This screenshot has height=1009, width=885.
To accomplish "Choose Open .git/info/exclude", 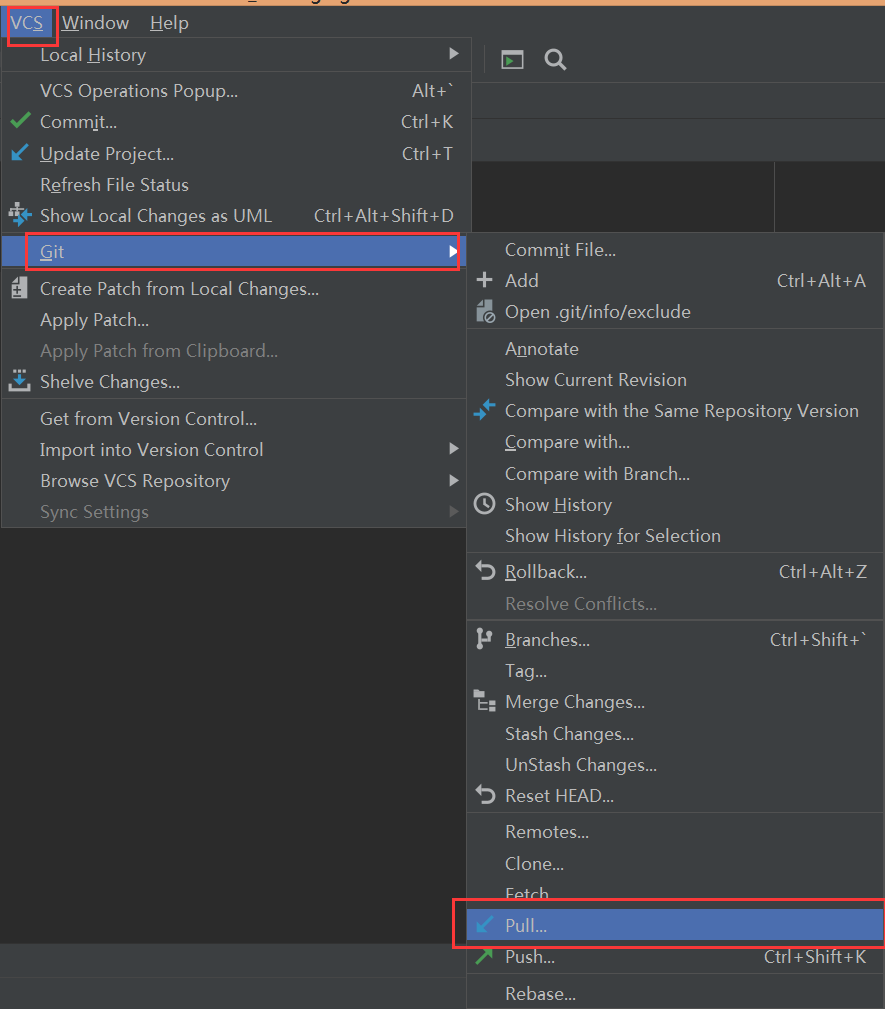I will pyautogui.click(x=675, y=312).
